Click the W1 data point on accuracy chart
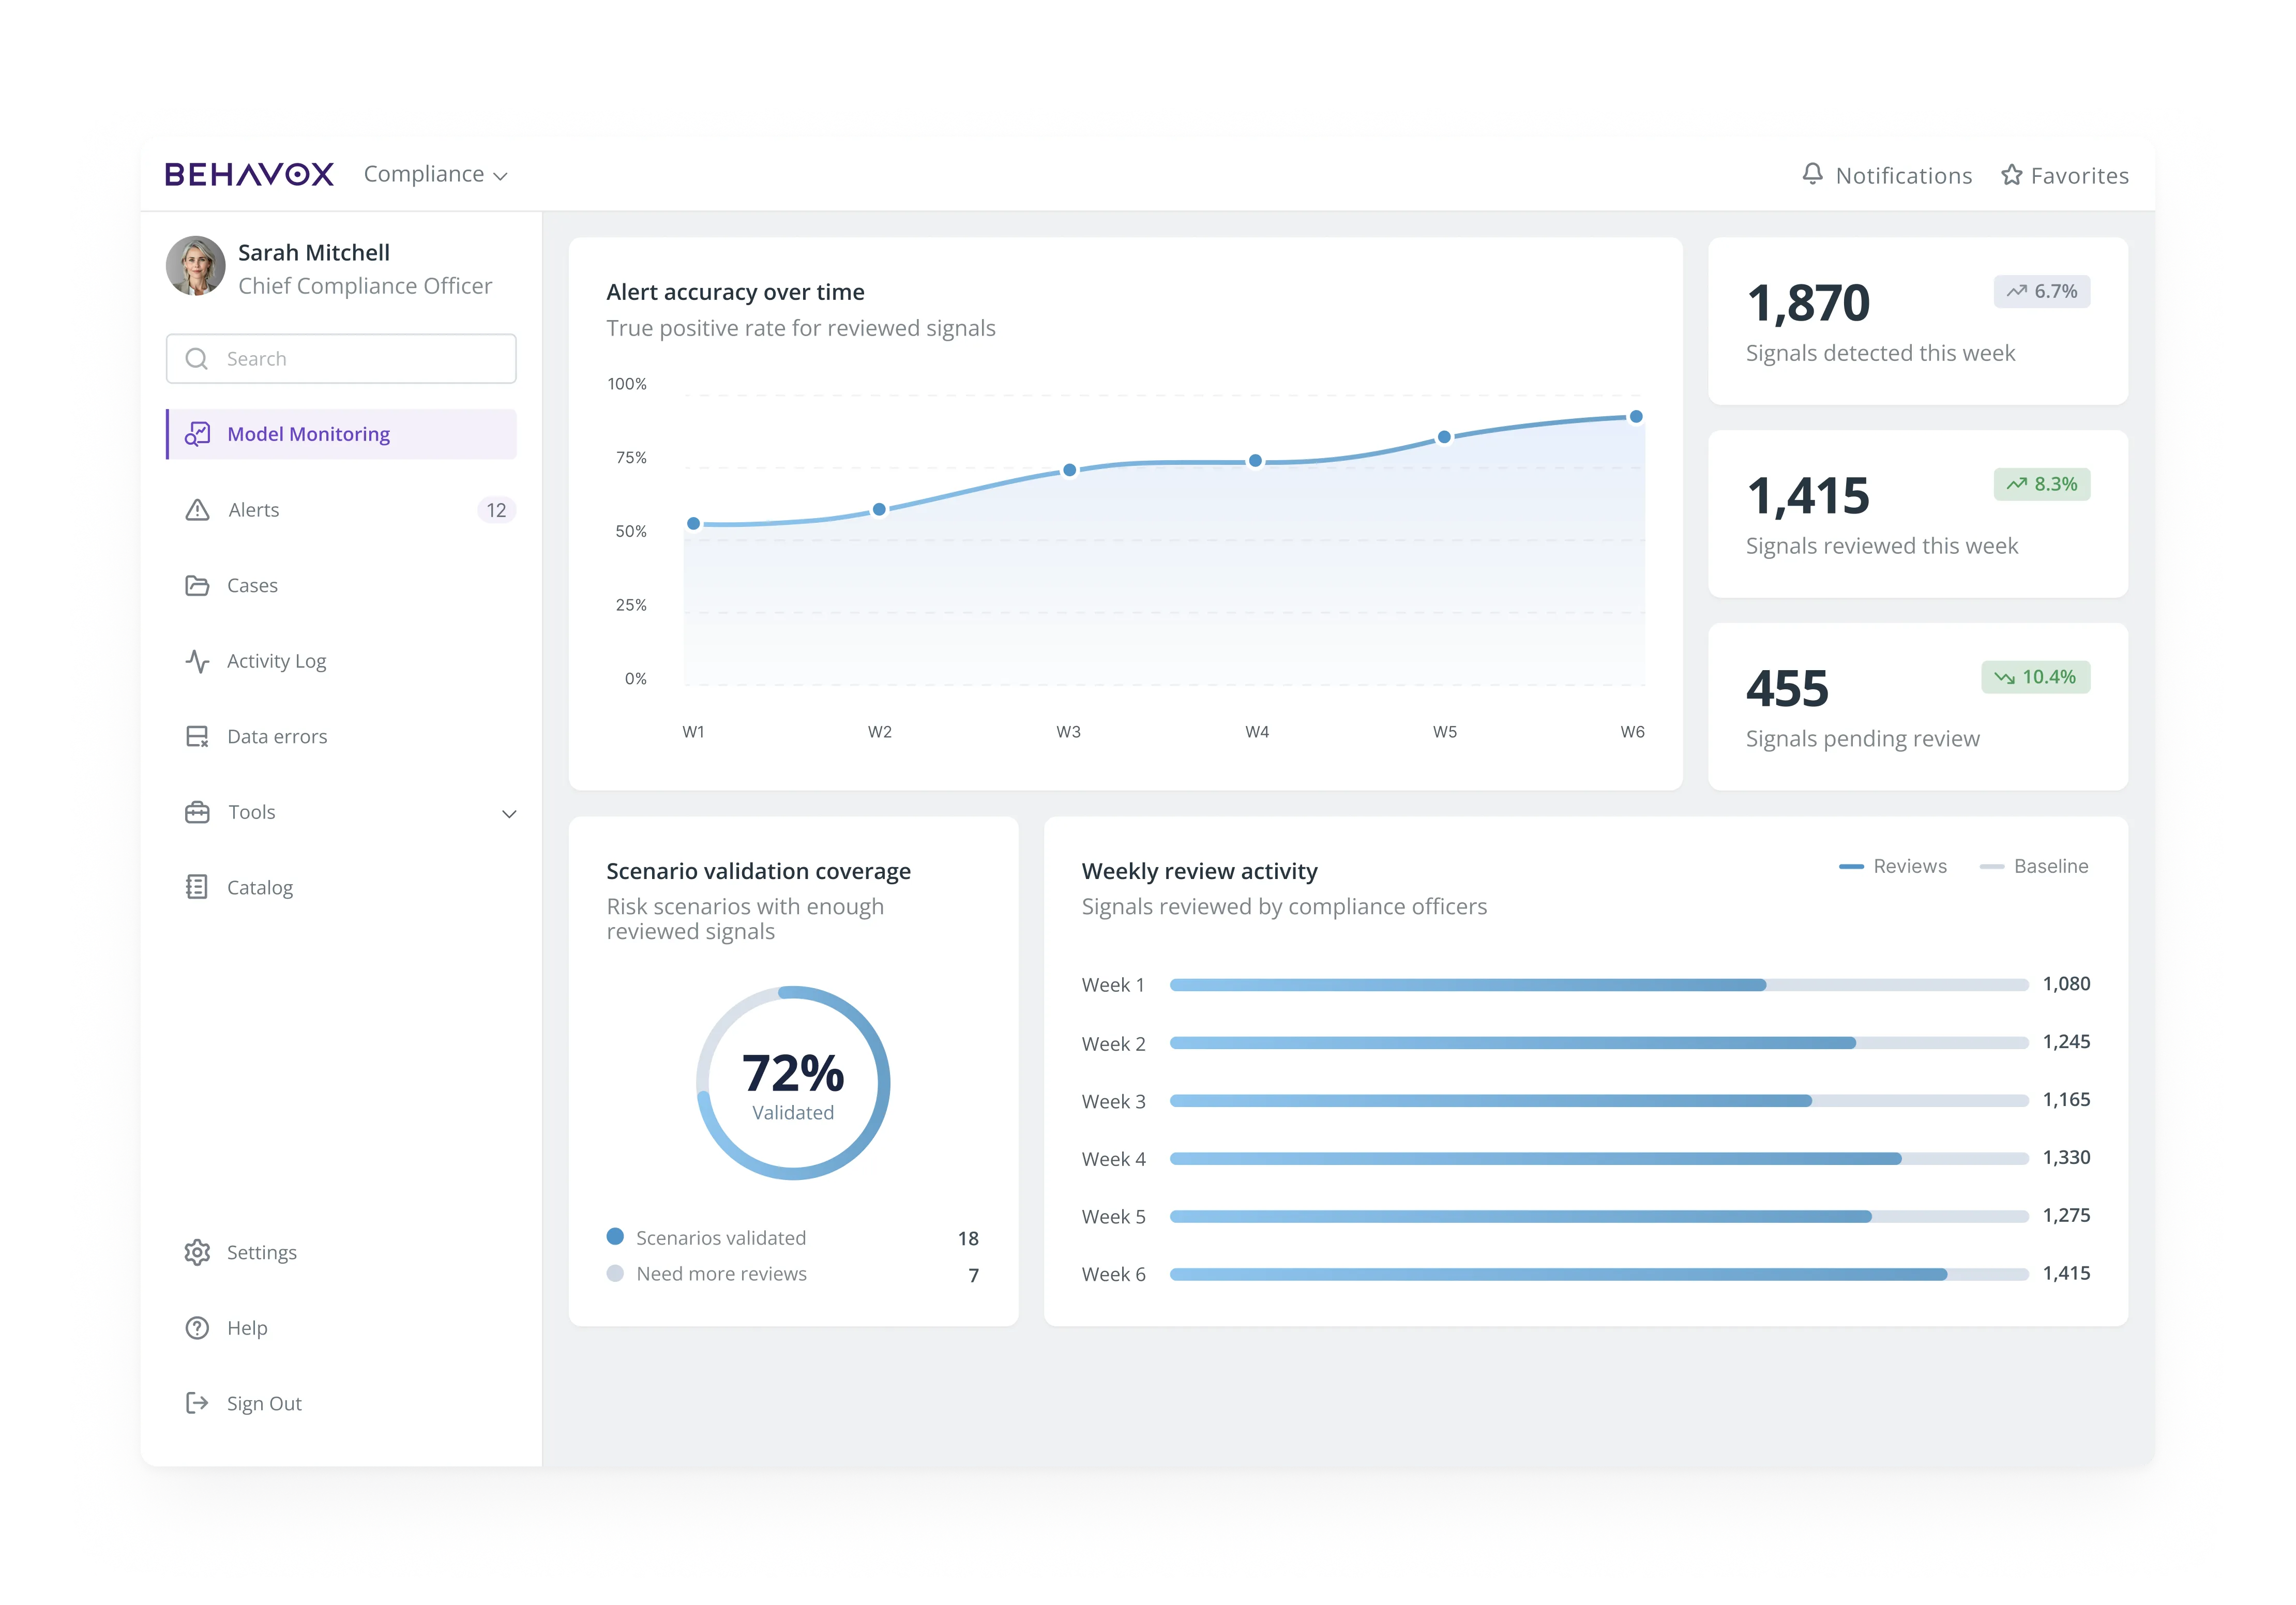 point(694,524)
